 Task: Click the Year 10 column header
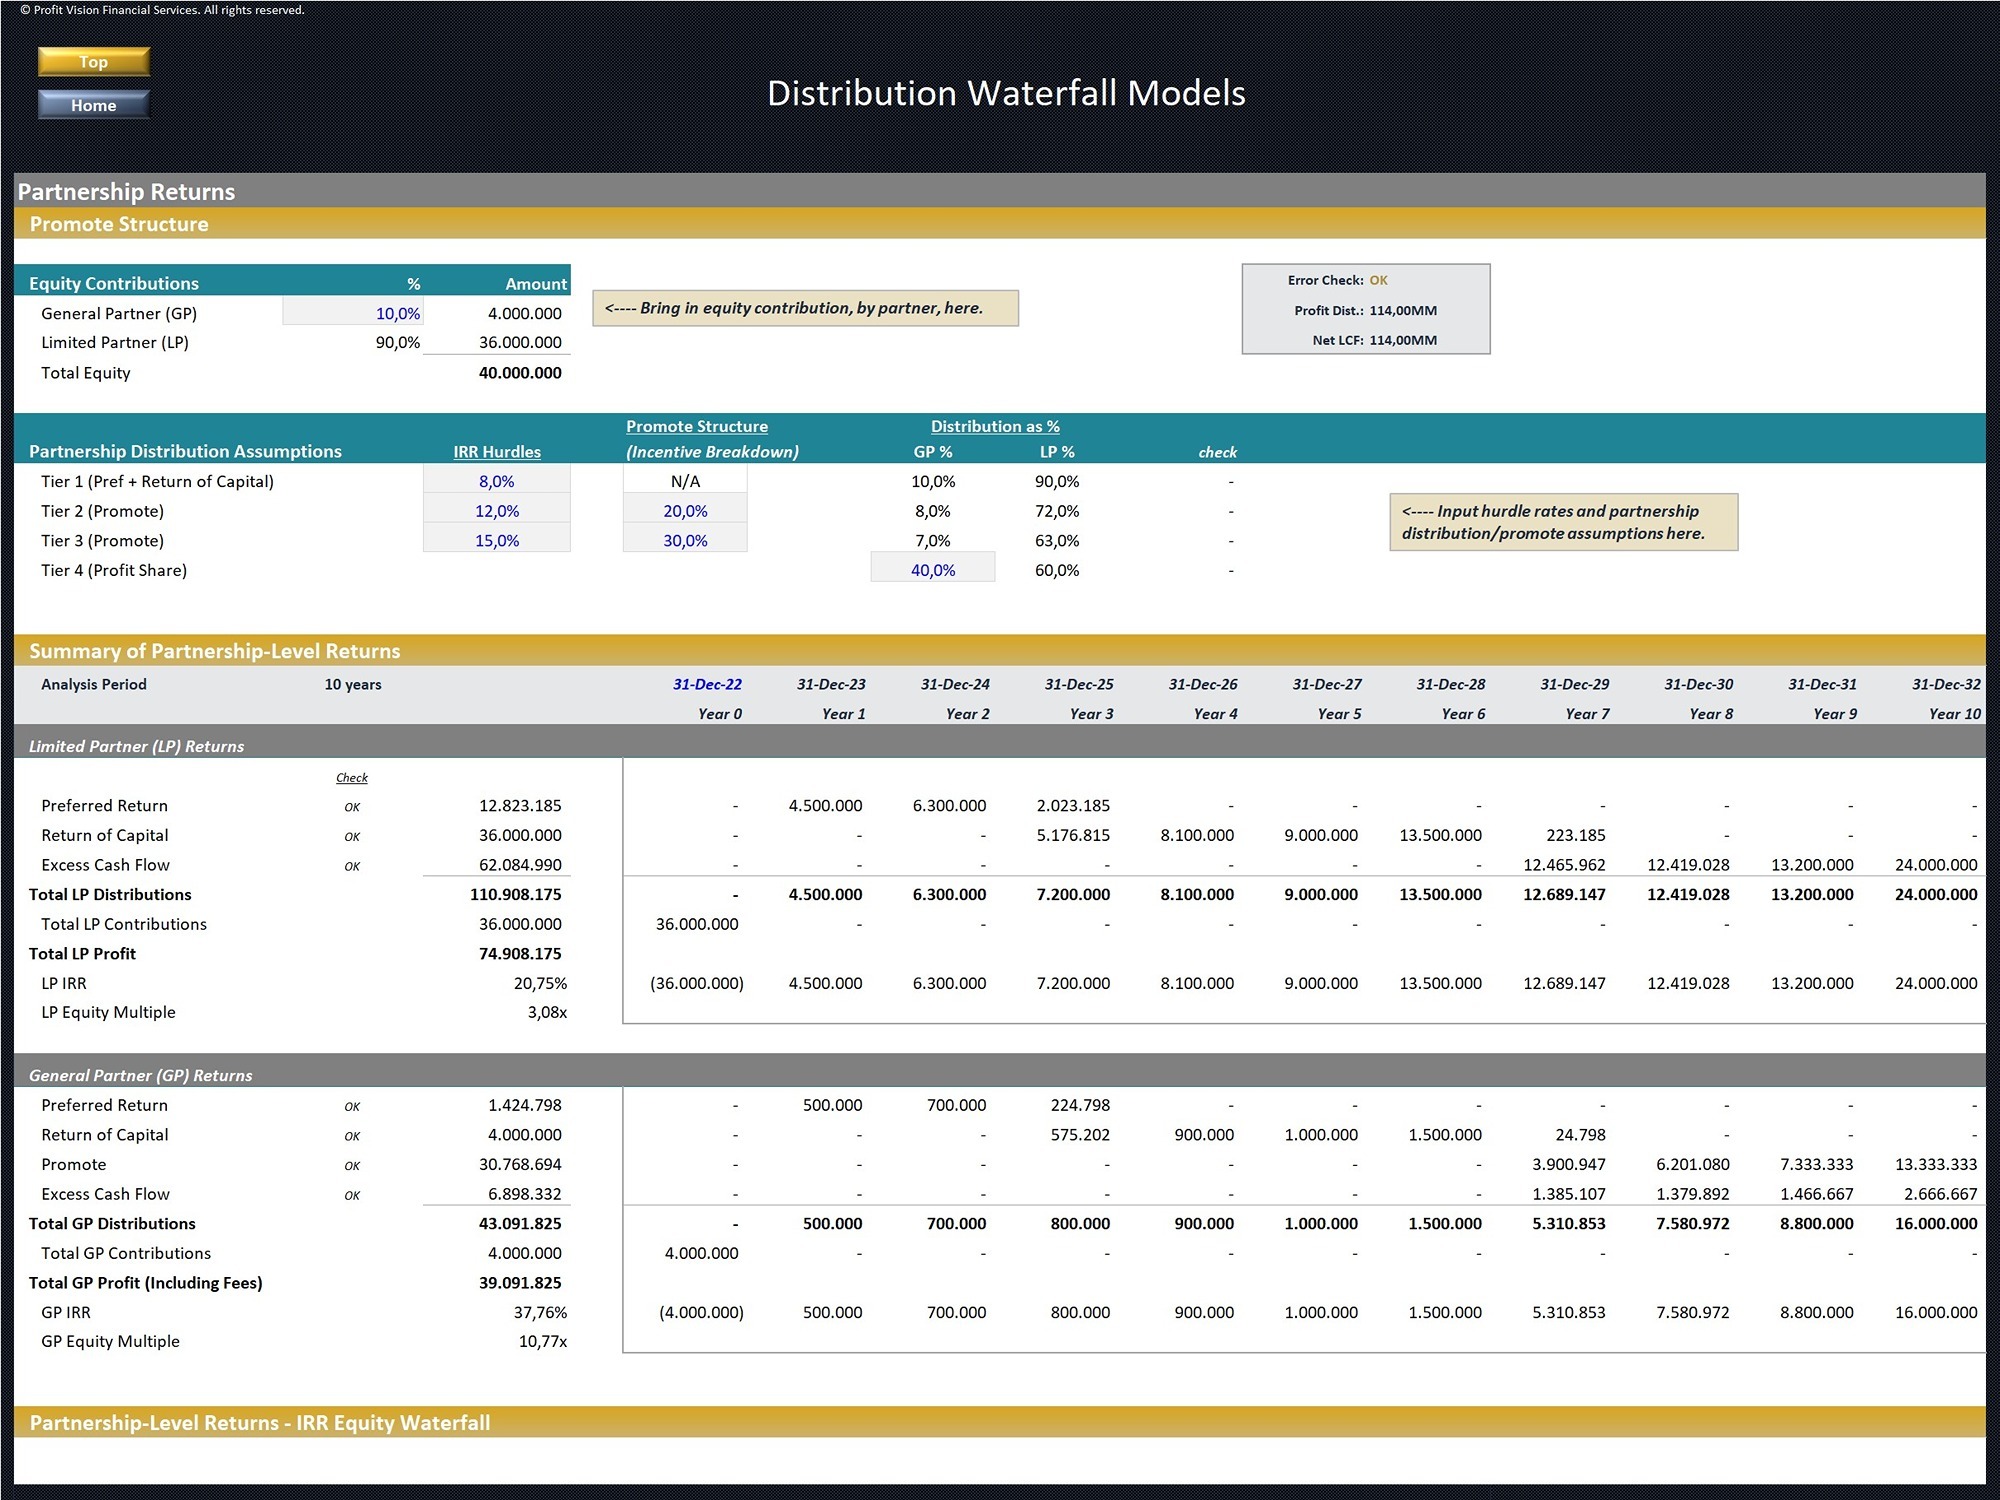click(x=1955, y=714)
